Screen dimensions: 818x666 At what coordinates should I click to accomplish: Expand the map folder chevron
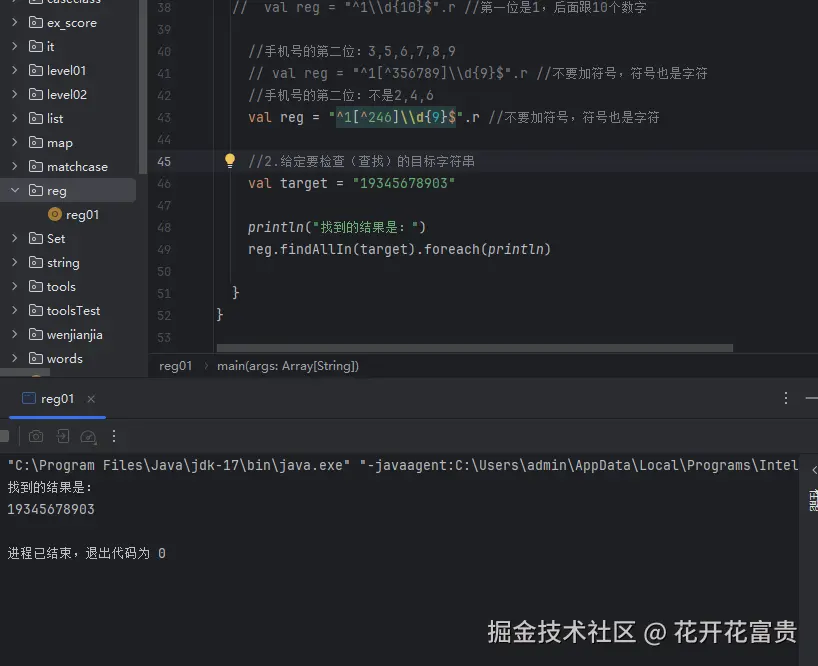[15, 142]
